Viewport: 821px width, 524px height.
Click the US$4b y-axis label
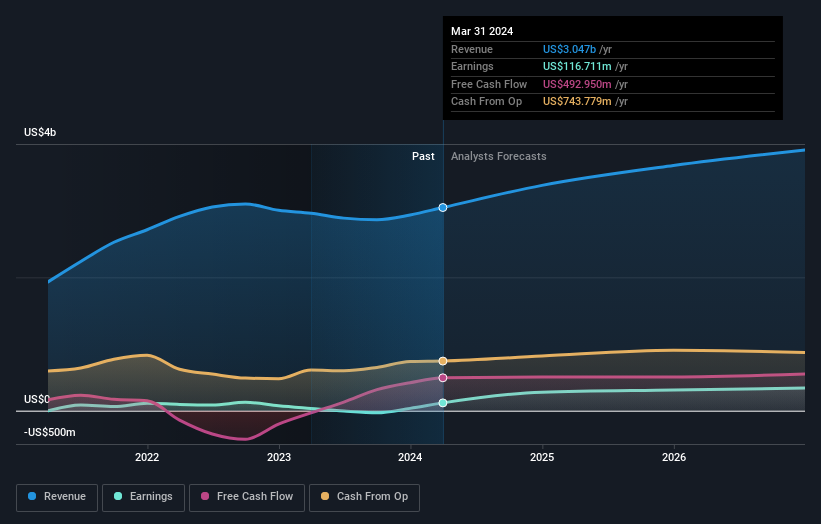pyautogui.click(x=40, y=132)
